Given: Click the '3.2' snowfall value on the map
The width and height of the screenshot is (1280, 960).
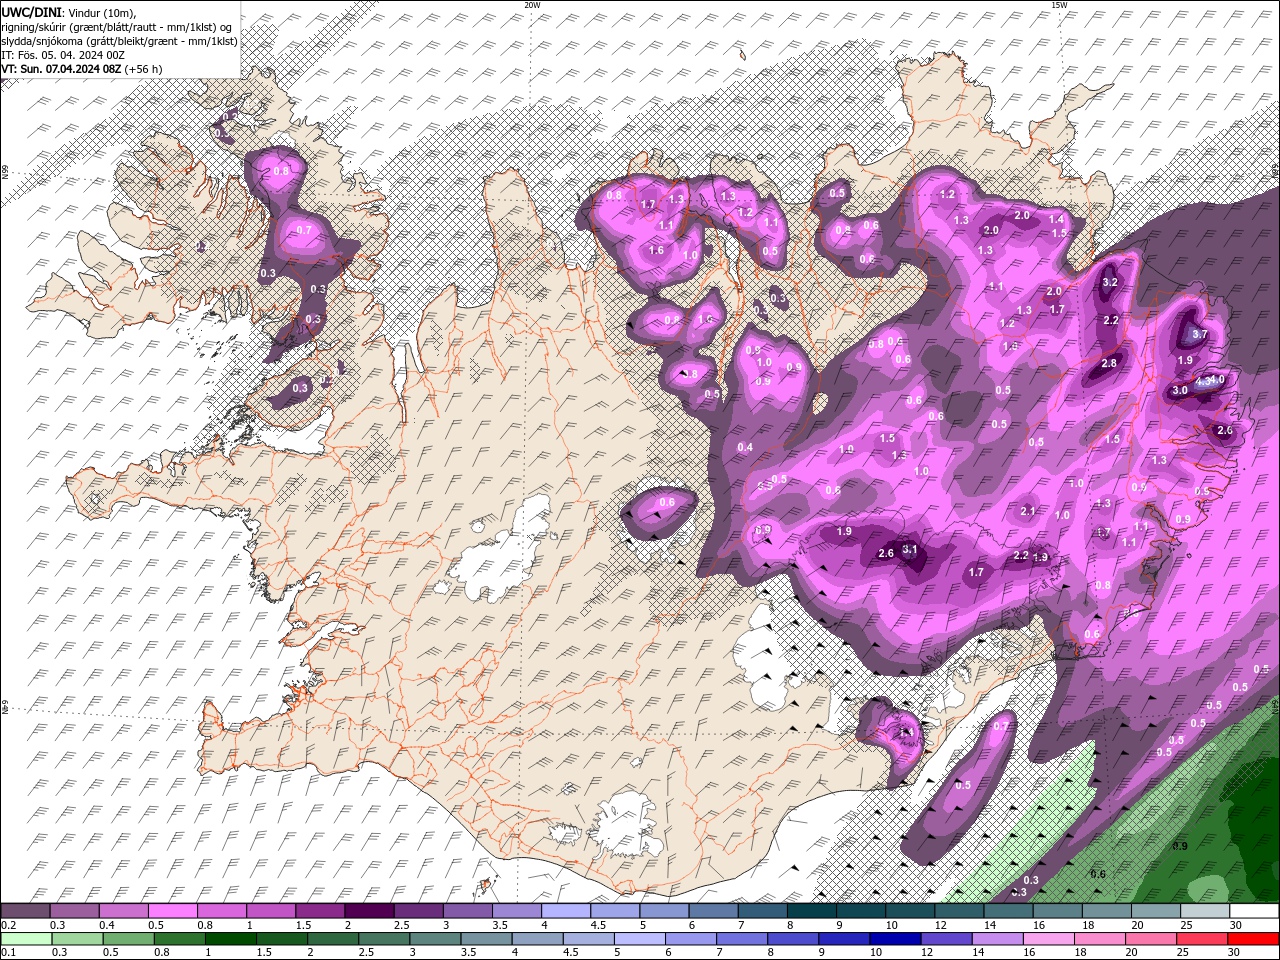Looking at the screenshot, I should pos(1110,283).
